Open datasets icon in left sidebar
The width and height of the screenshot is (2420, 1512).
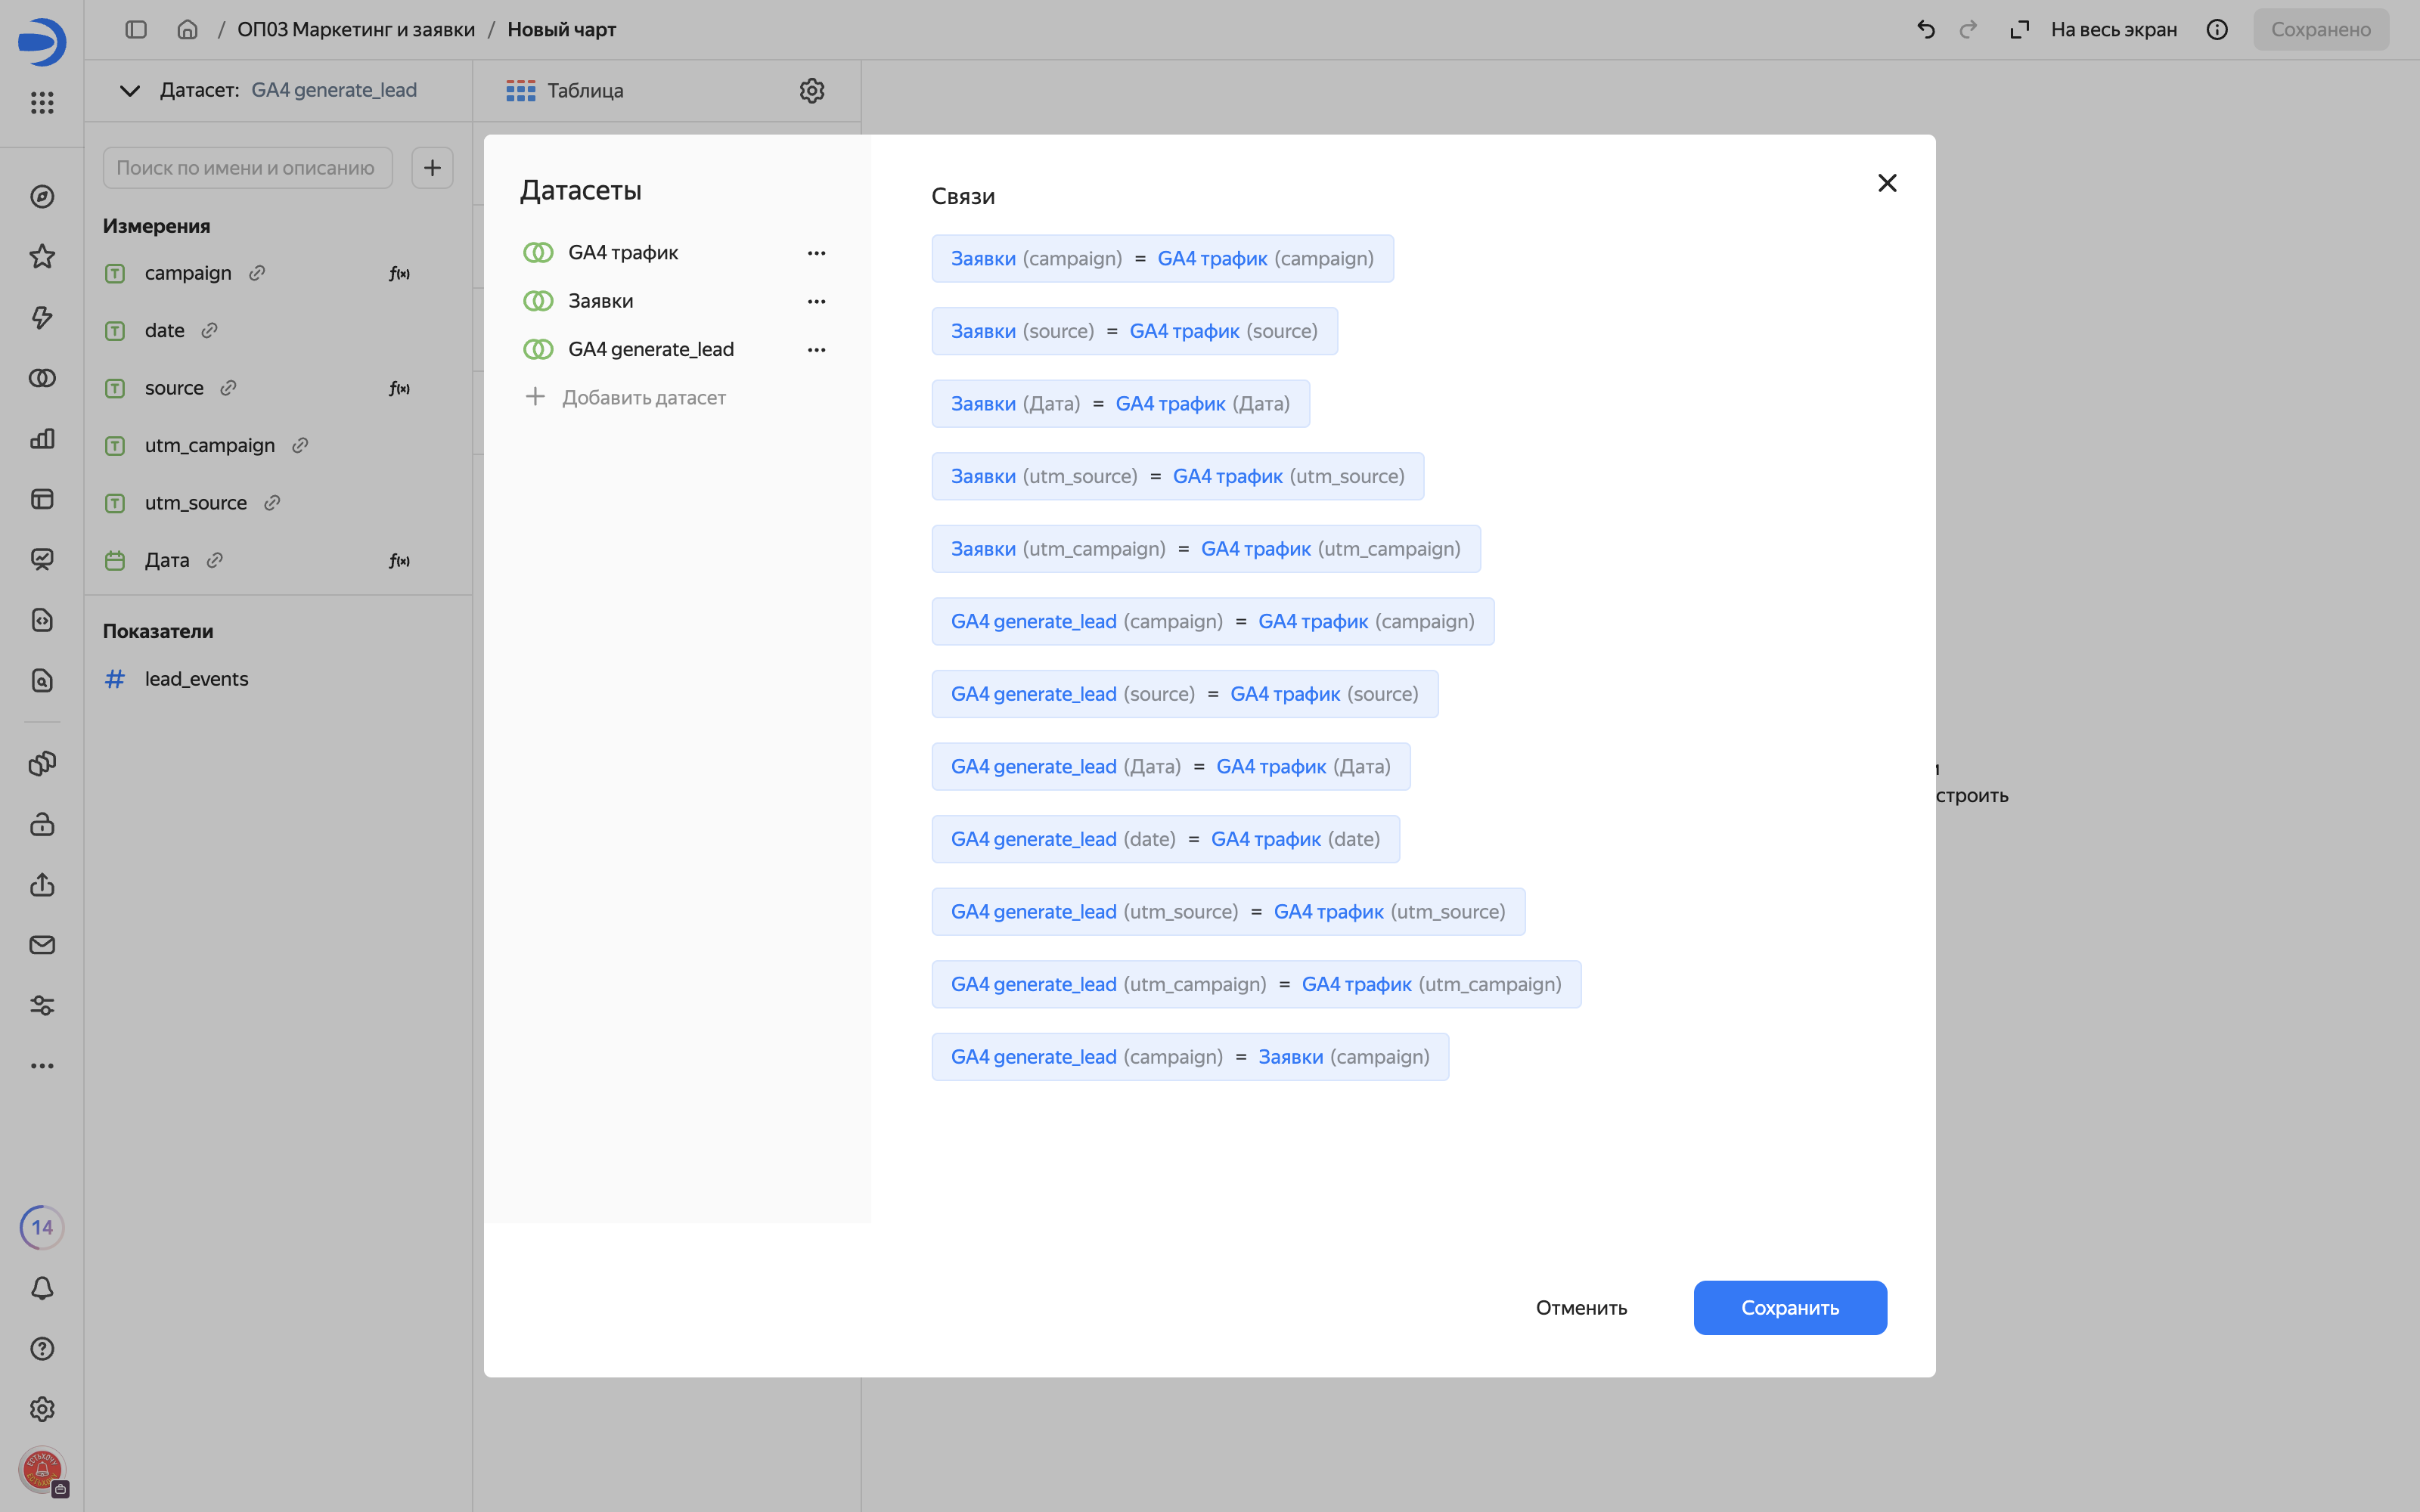(x=42, y=378)
